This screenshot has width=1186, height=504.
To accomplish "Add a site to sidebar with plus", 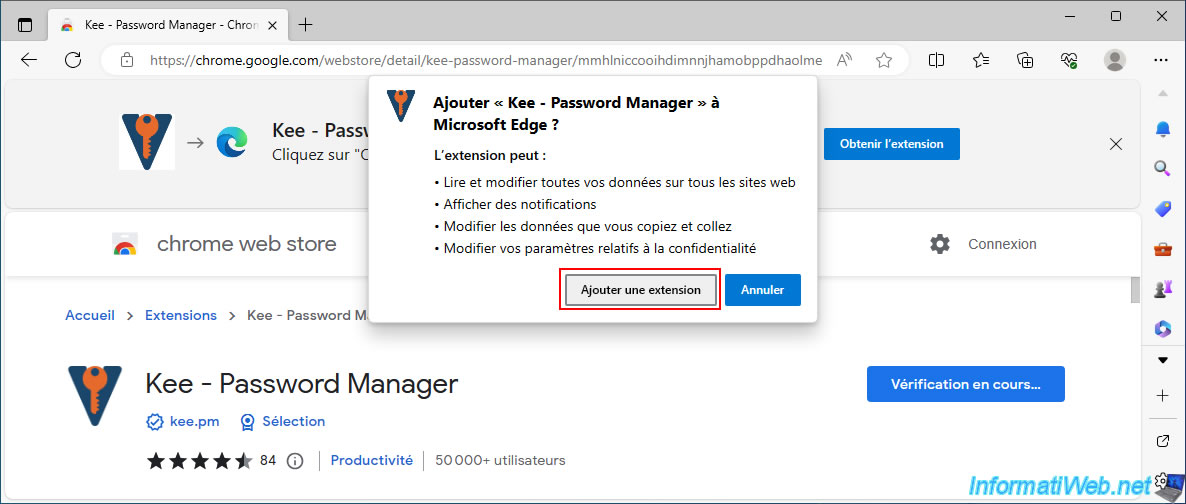I will (x=1162, y=396).
